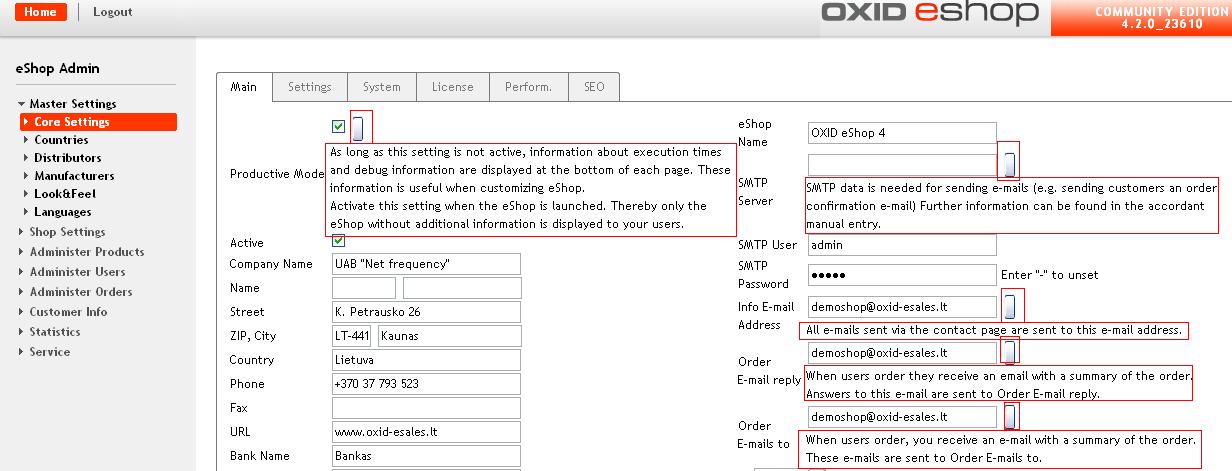This screenshot has width=1232, height=471.
Task: Toggle the Productive Mode checkbox
Action: (x=339, y=127)
